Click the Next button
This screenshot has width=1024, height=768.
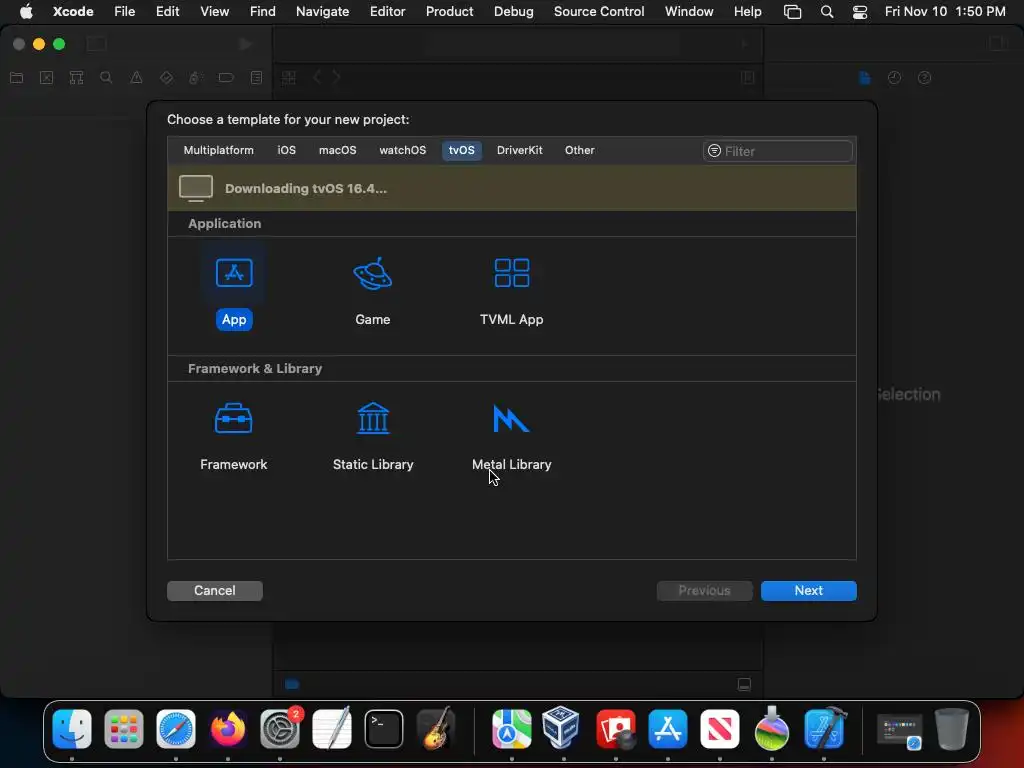(808, 590)
